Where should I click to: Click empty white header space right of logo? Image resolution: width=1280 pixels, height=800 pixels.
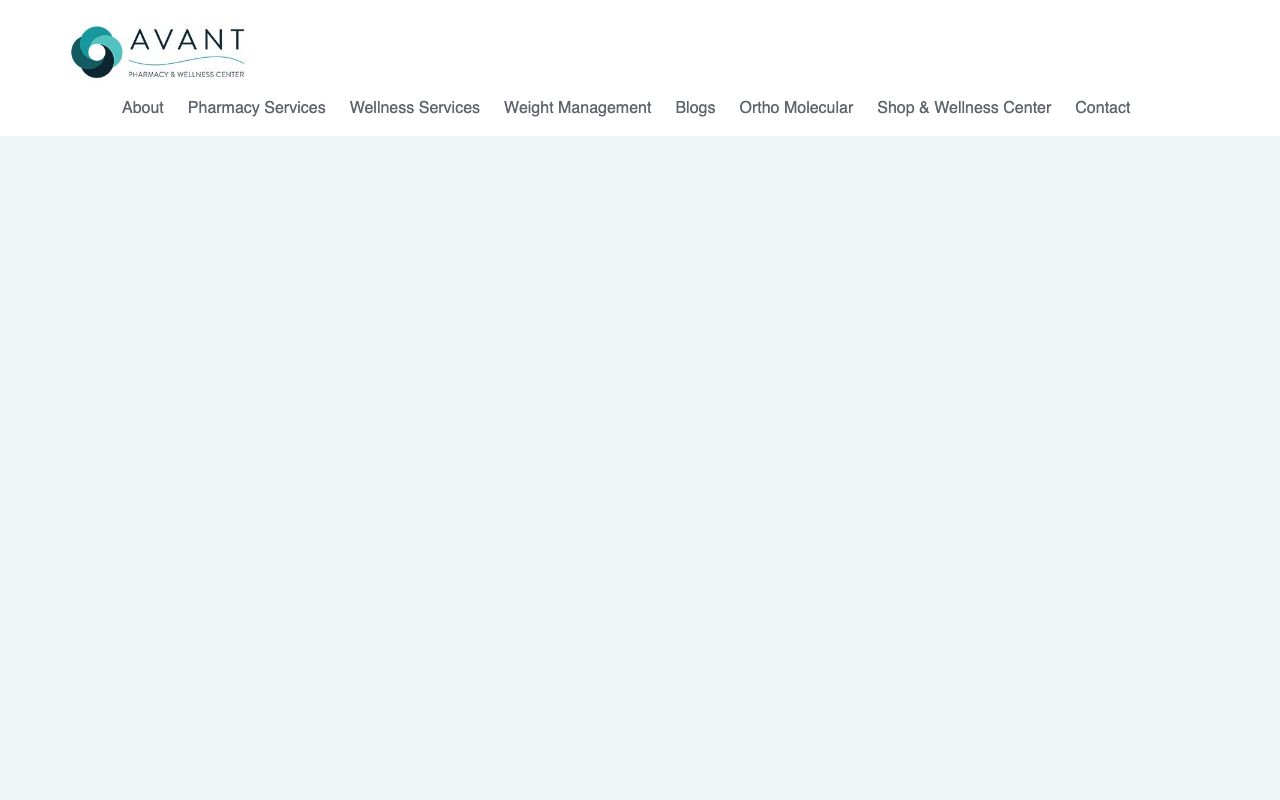tap(700, 45)
